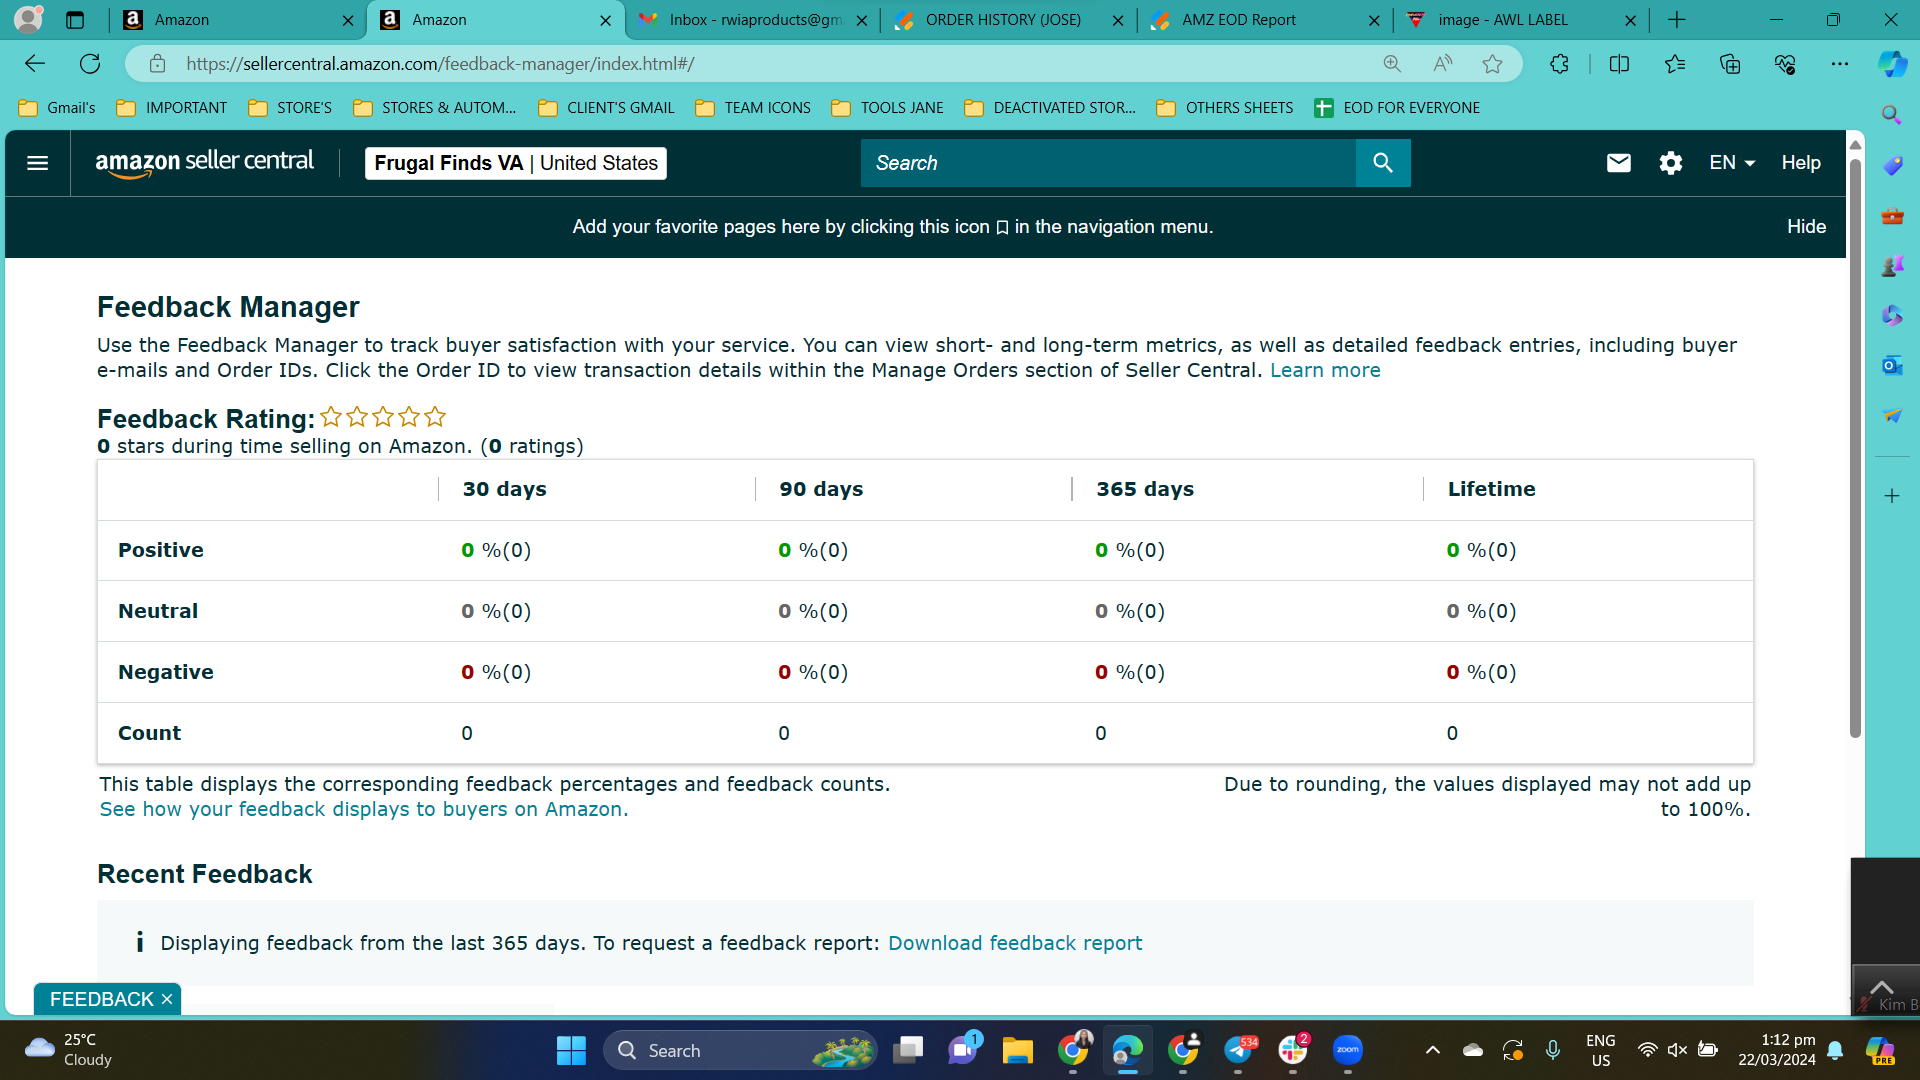Click the amazon seller central logo
Viewport: 1920px width, 1080px height.
tap(204, 163)
